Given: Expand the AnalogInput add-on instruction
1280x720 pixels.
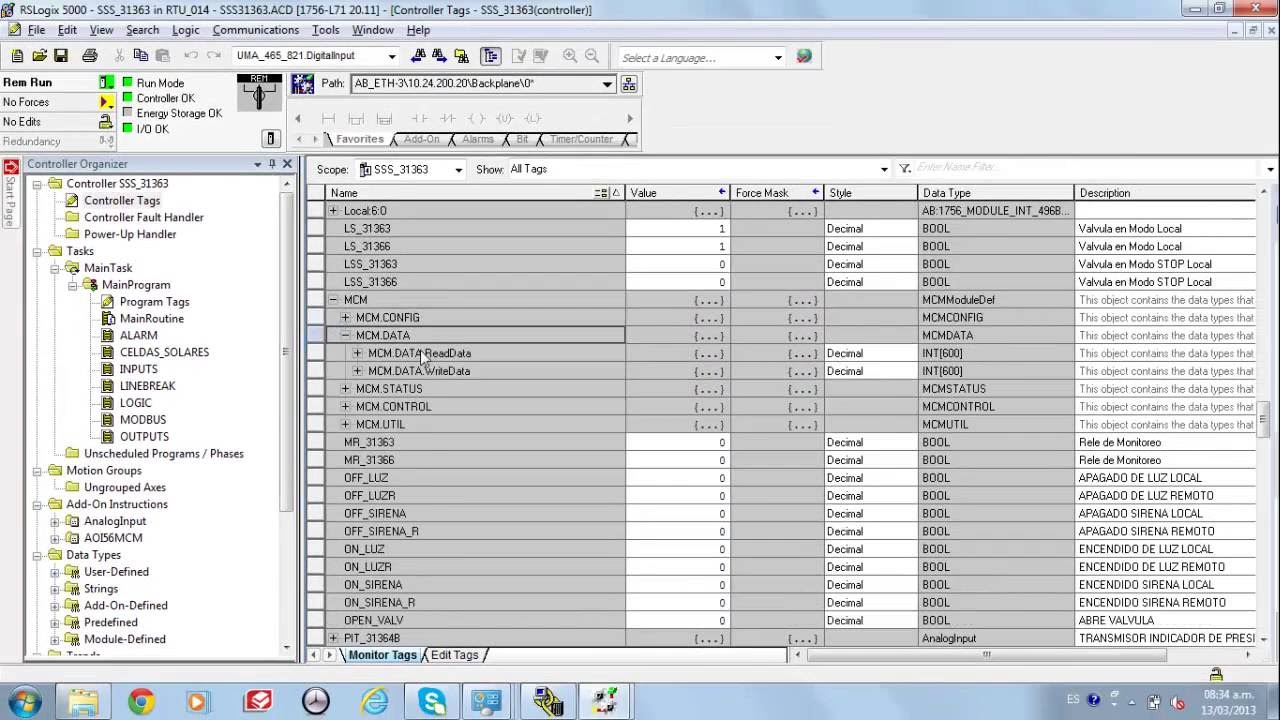Looking at the screenshot, I should tap(56, 521).
